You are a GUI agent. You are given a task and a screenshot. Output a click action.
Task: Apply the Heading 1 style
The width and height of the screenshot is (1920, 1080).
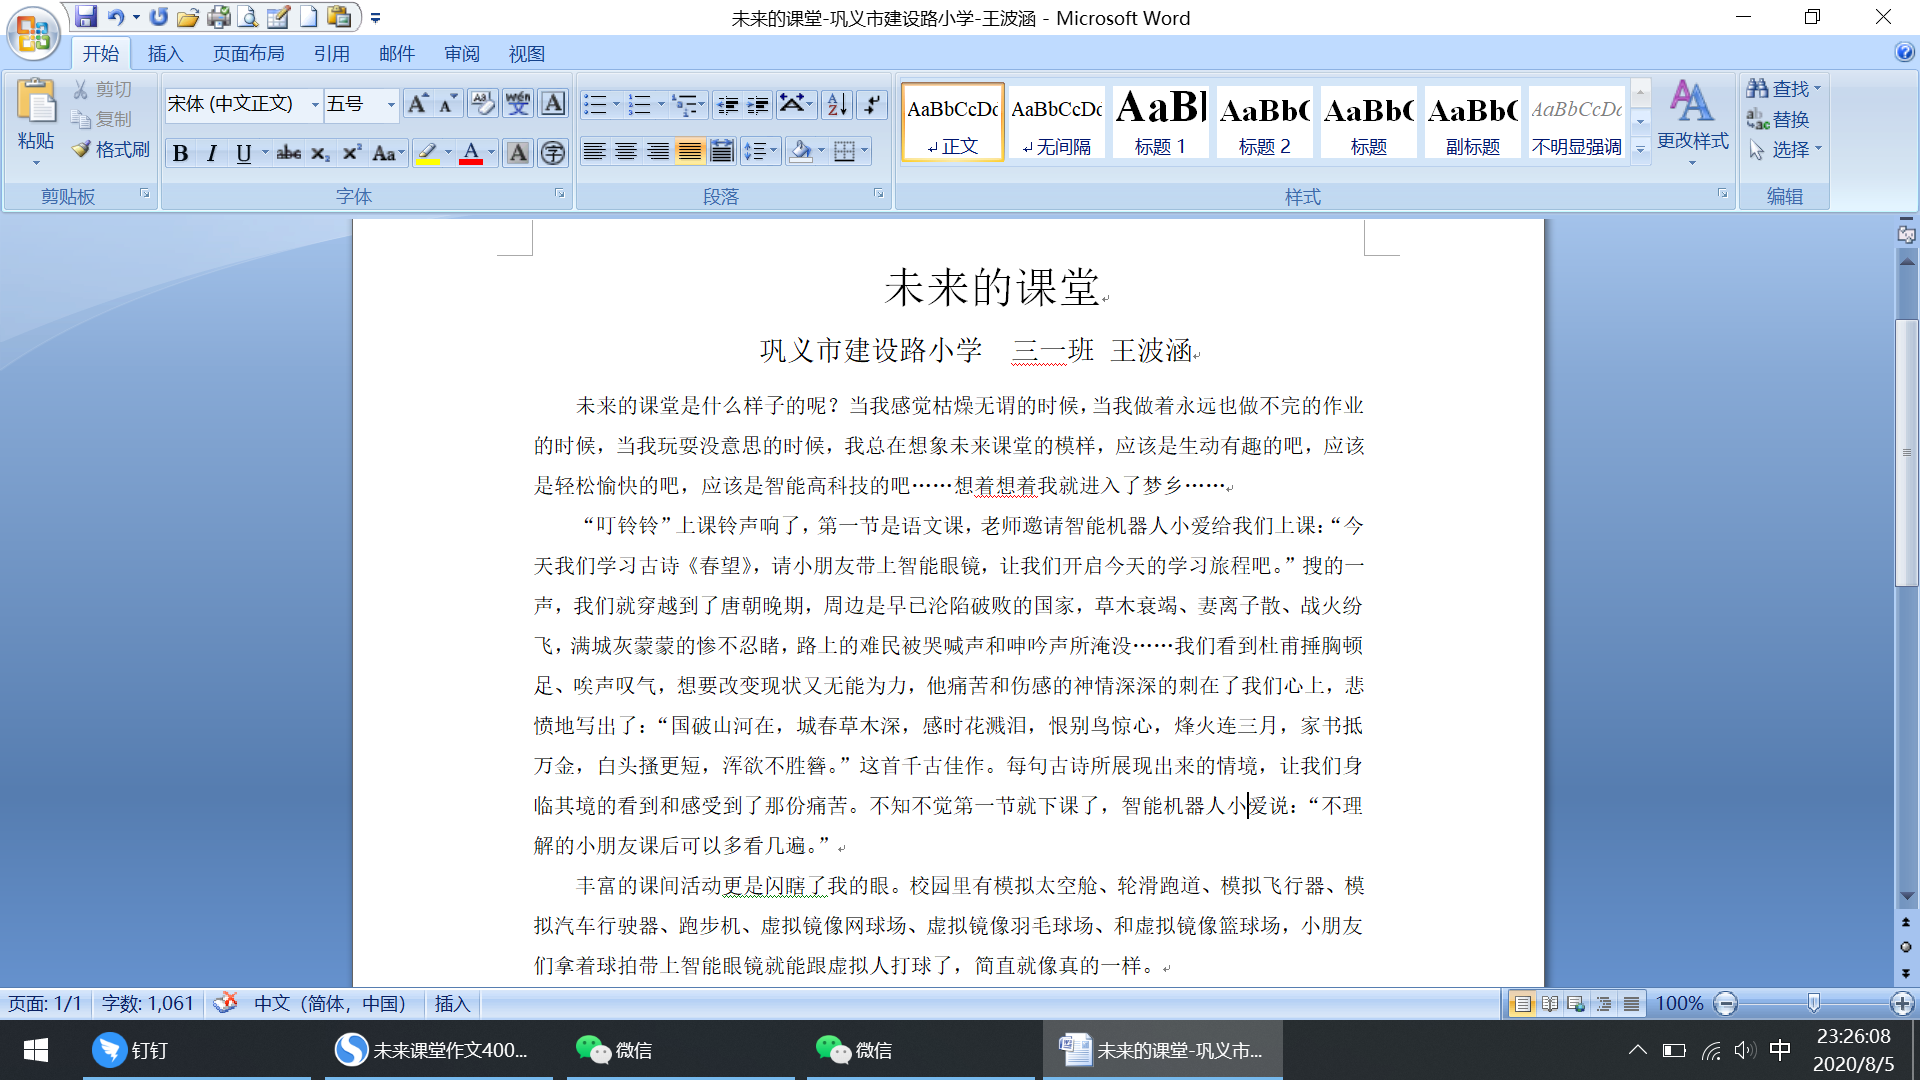click(1160, 121)
